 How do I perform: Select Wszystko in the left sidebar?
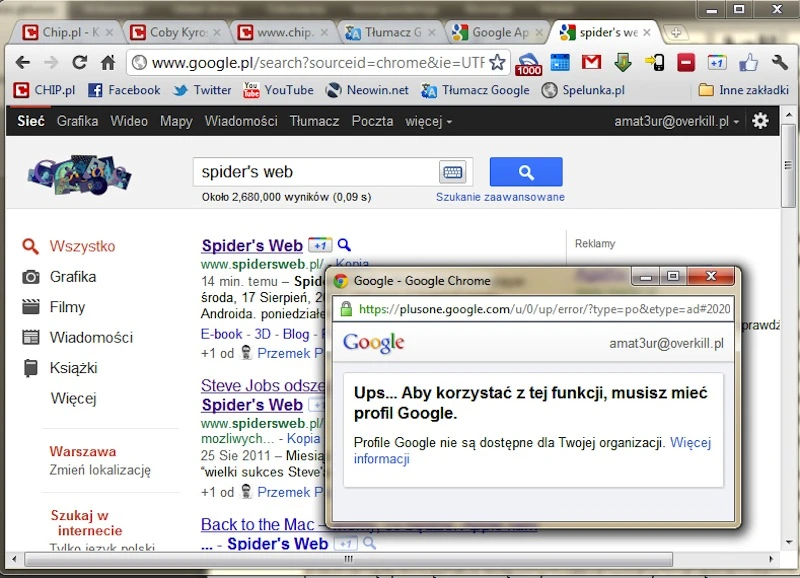69,246
